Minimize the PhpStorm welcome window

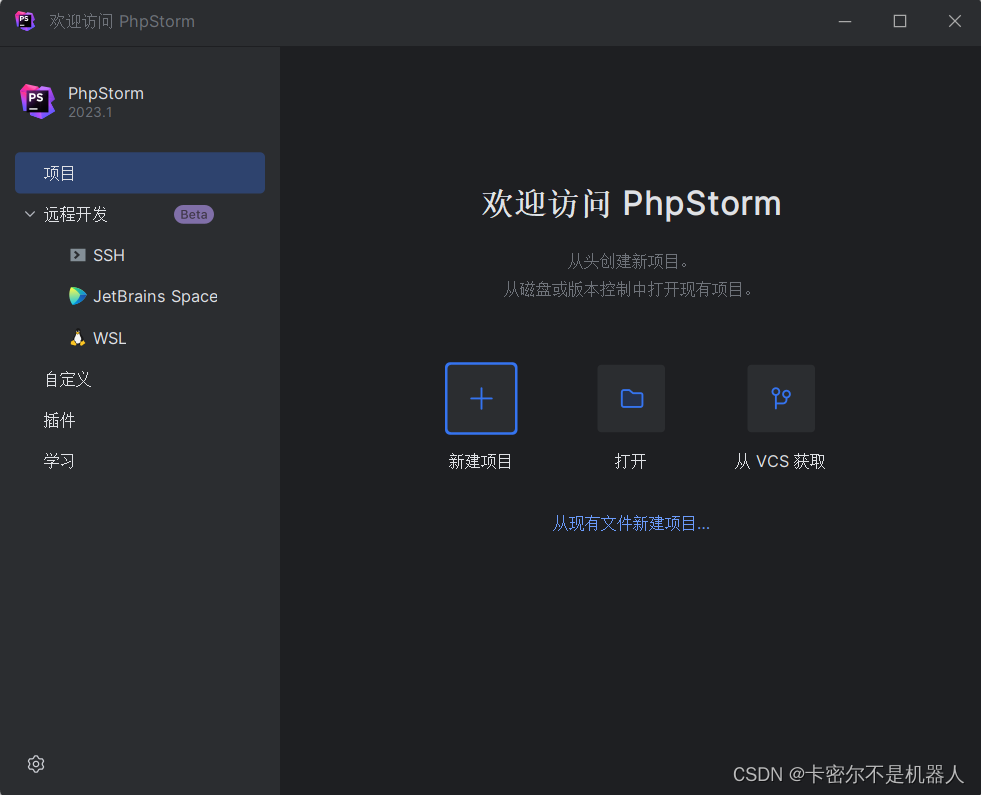tap(845, 21)
